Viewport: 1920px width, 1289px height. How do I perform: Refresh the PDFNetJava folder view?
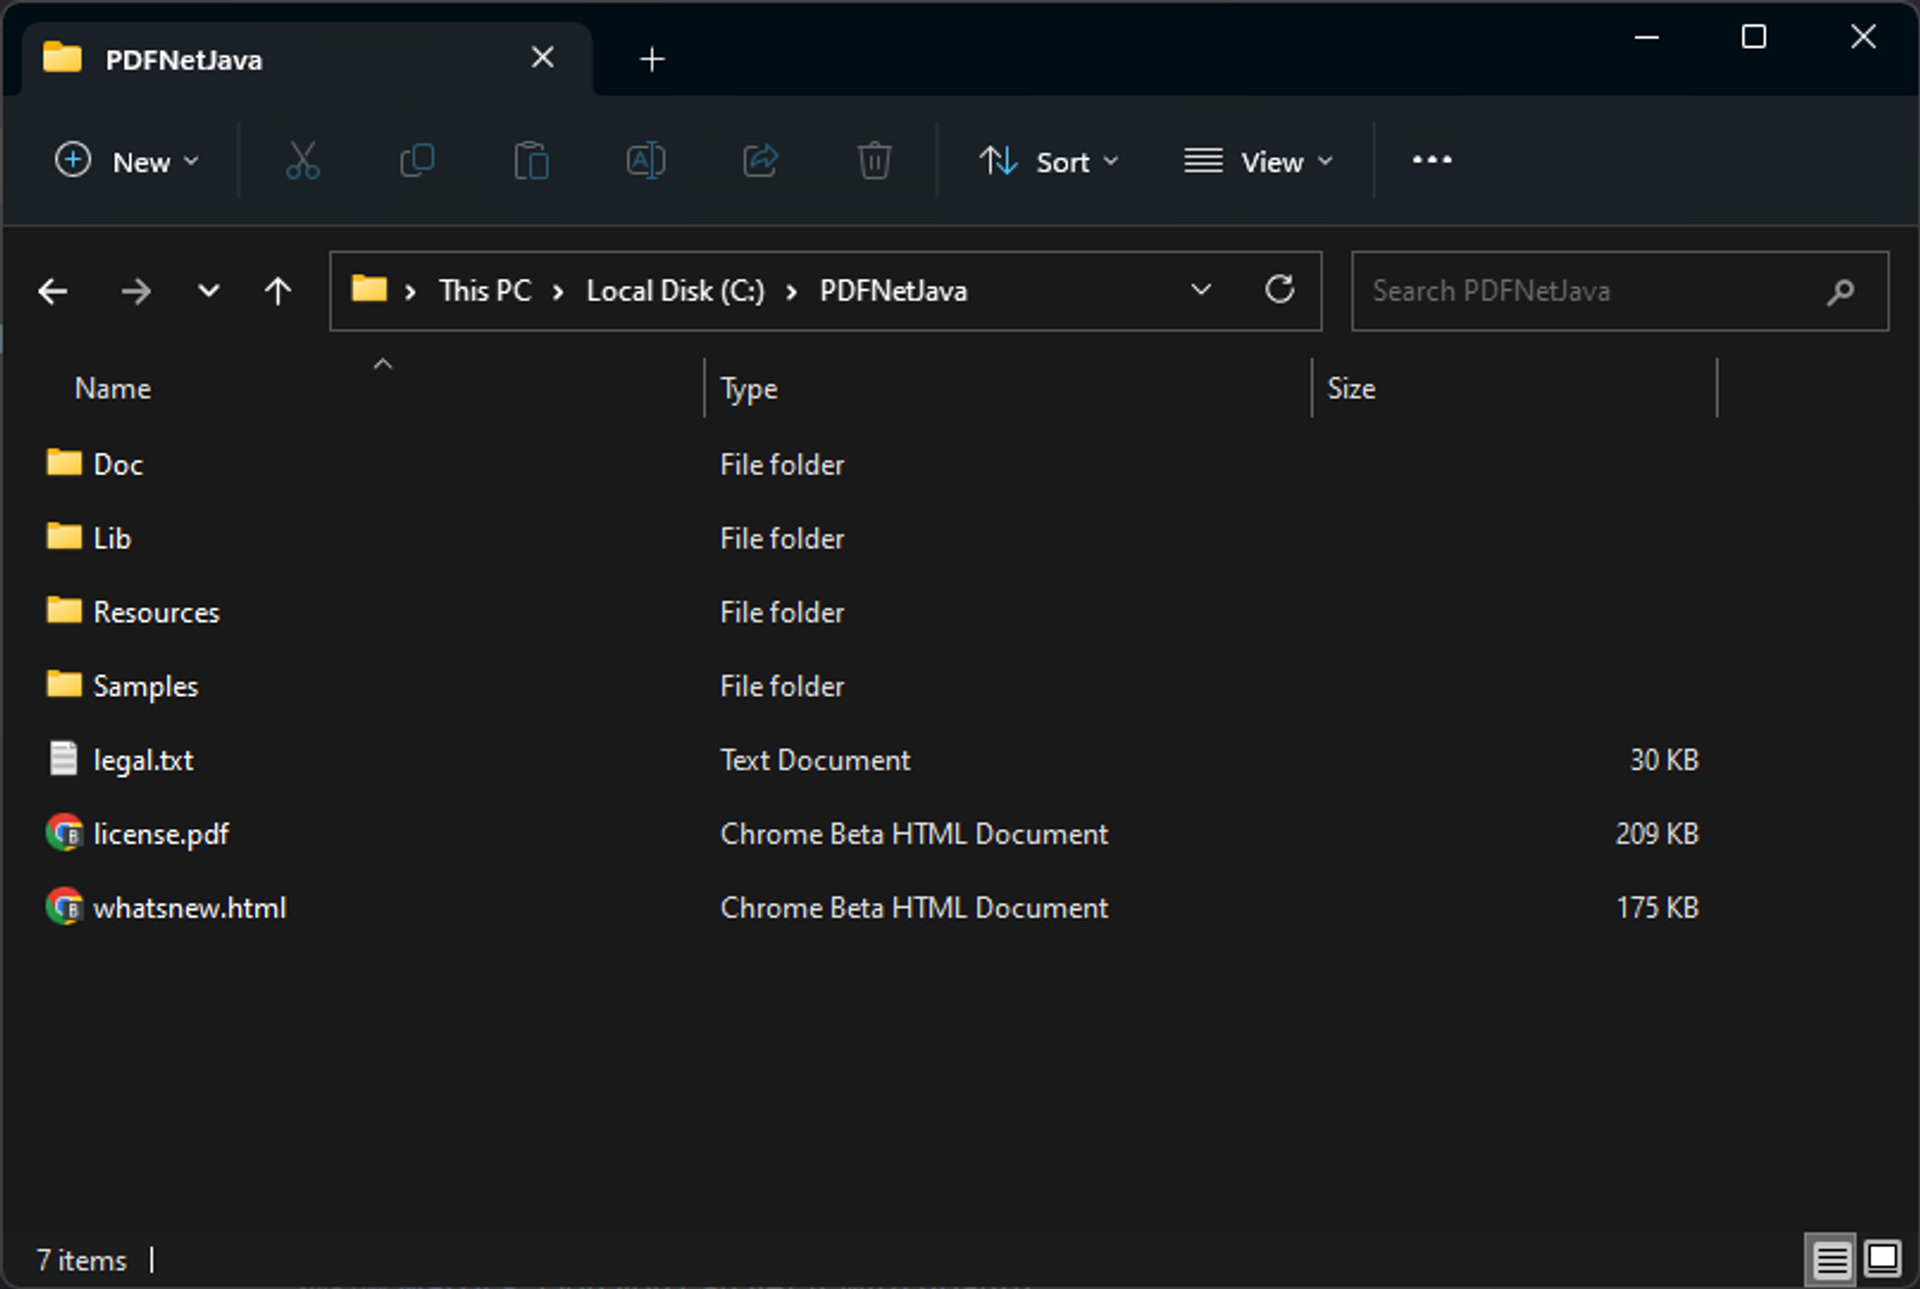pyautogui.click(x=1279, y=290)
